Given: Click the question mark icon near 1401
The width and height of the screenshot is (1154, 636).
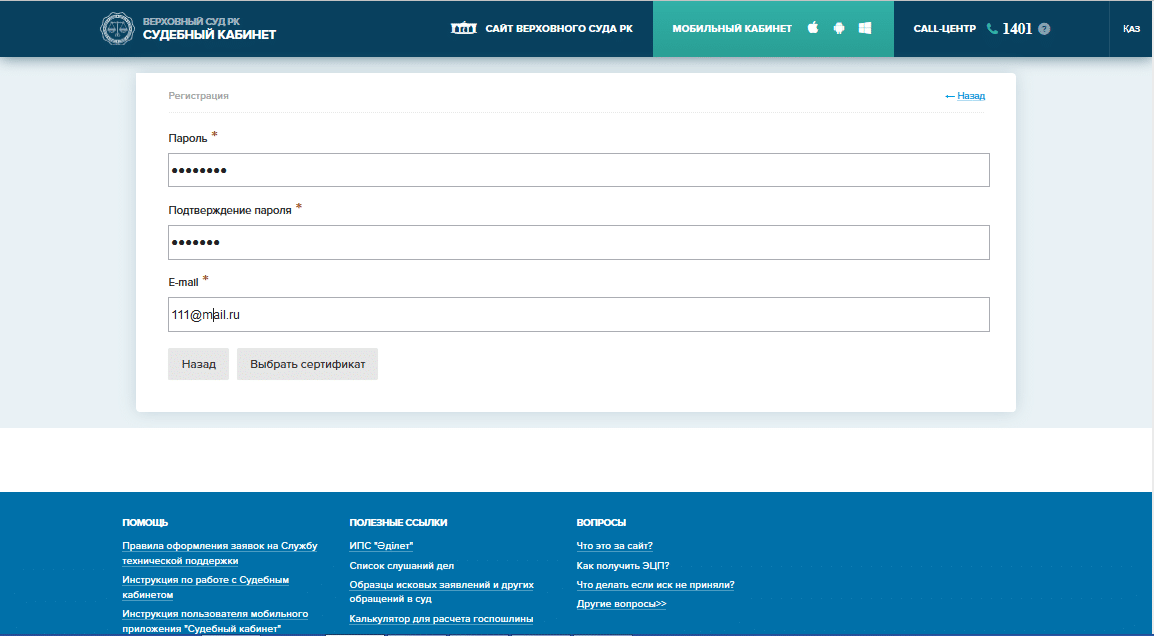Looking at the screenshot, I should click(x=1044, y=29).
